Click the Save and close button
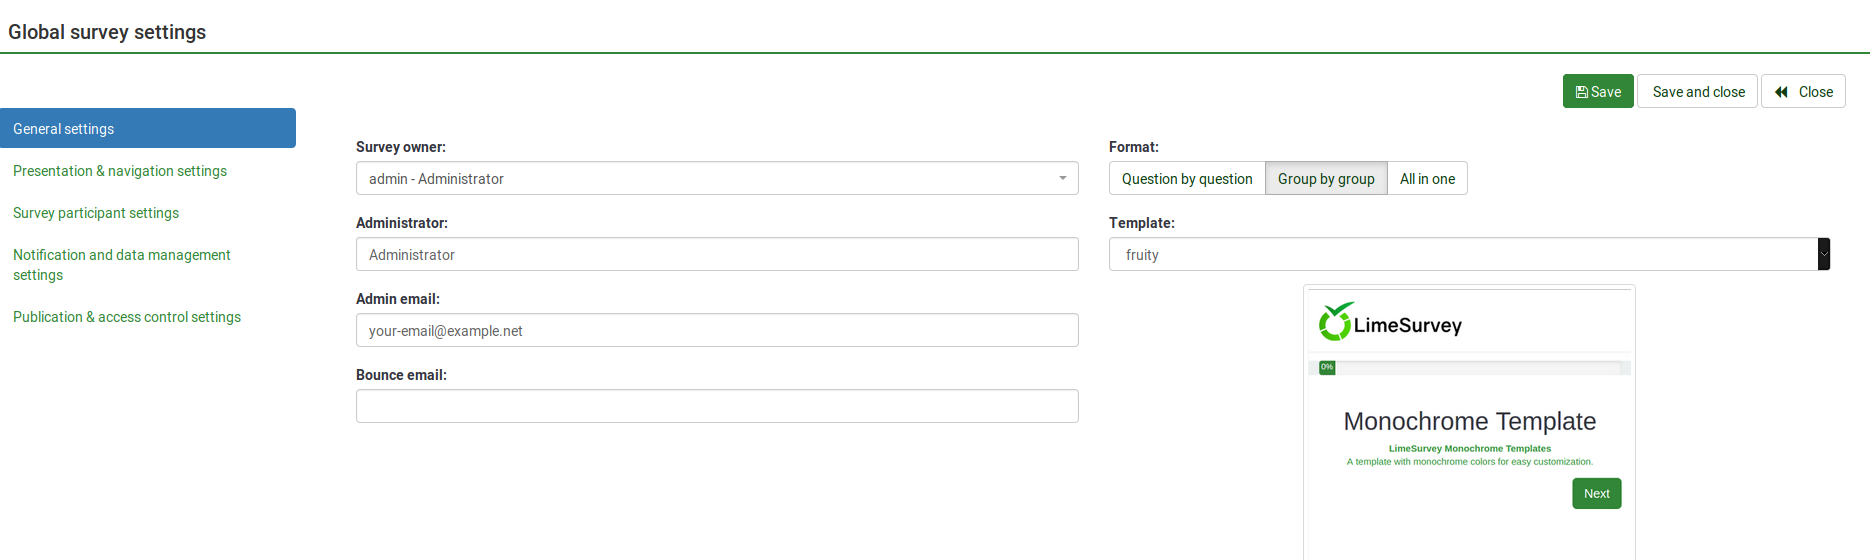This screenshot has height=560, width=1870. (1697, 92)
